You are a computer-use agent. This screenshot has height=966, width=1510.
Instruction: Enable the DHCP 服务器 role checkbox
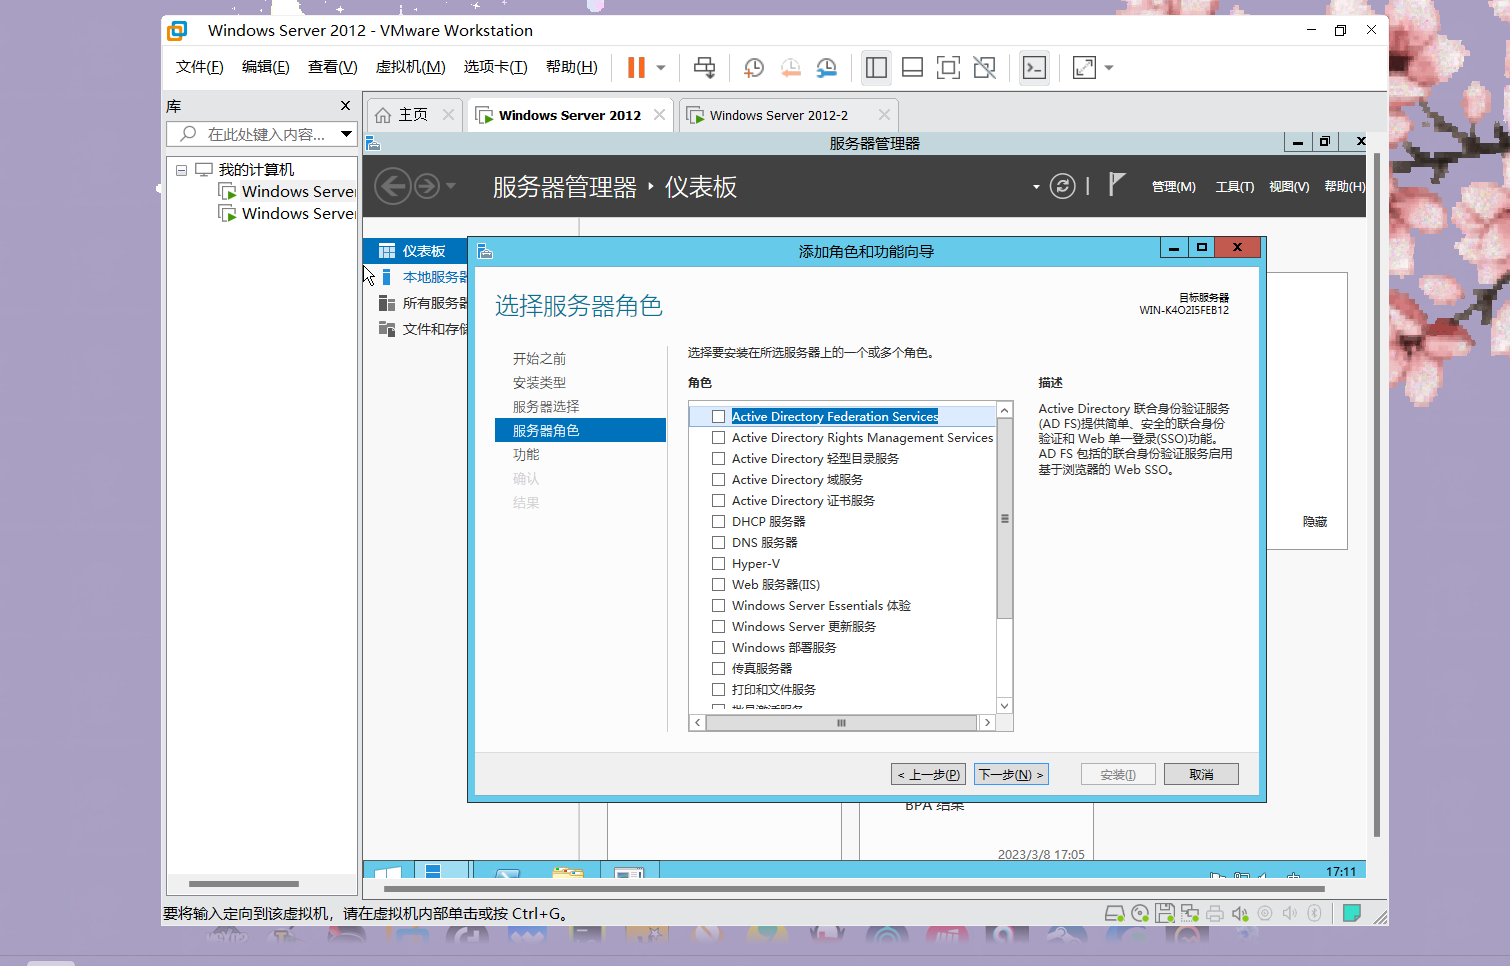tap(718, 522)
